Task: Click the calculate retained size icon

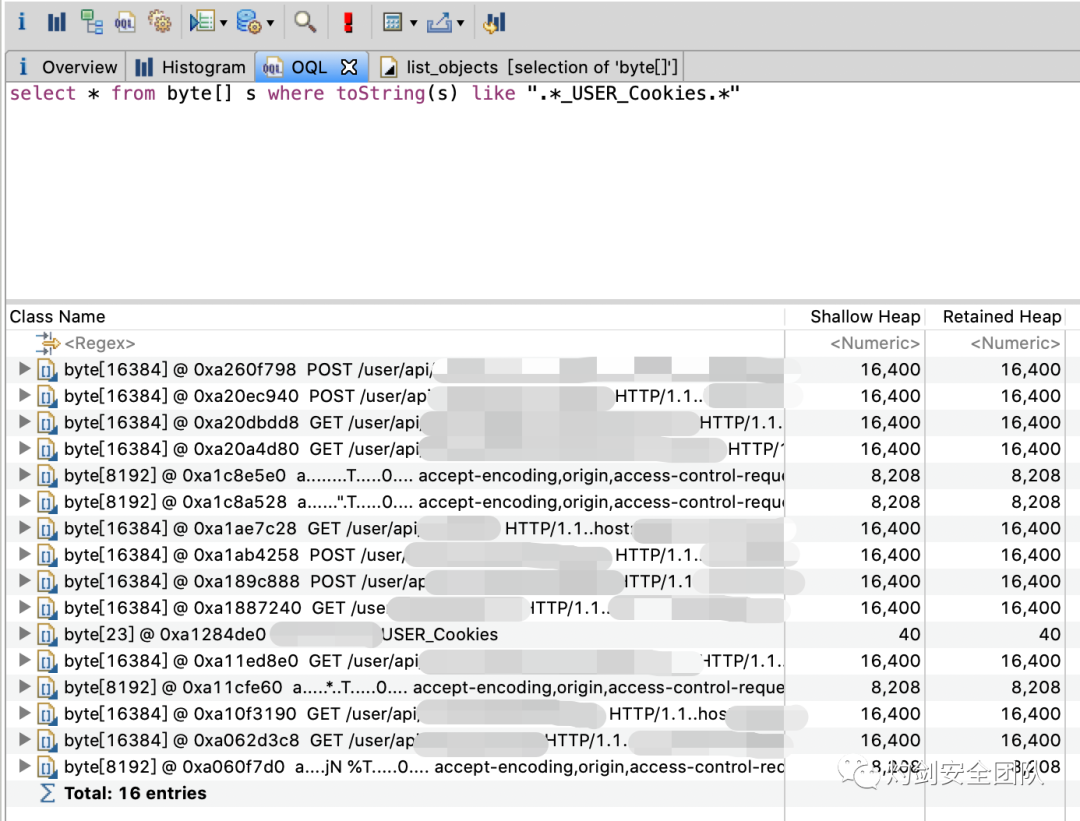Action: [393, 23]
